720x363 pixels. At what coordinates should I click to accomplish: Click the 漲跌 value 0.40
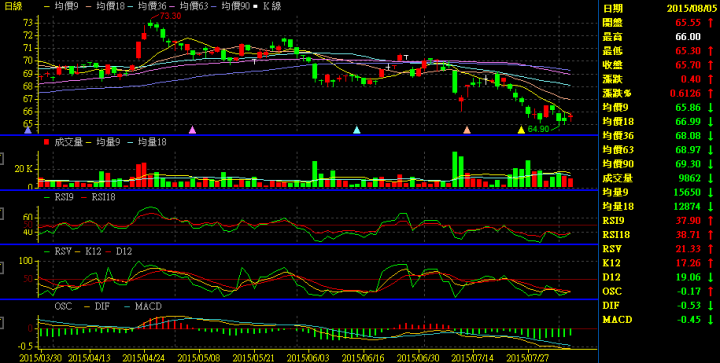pyautogui.click(x=692, y=79)
